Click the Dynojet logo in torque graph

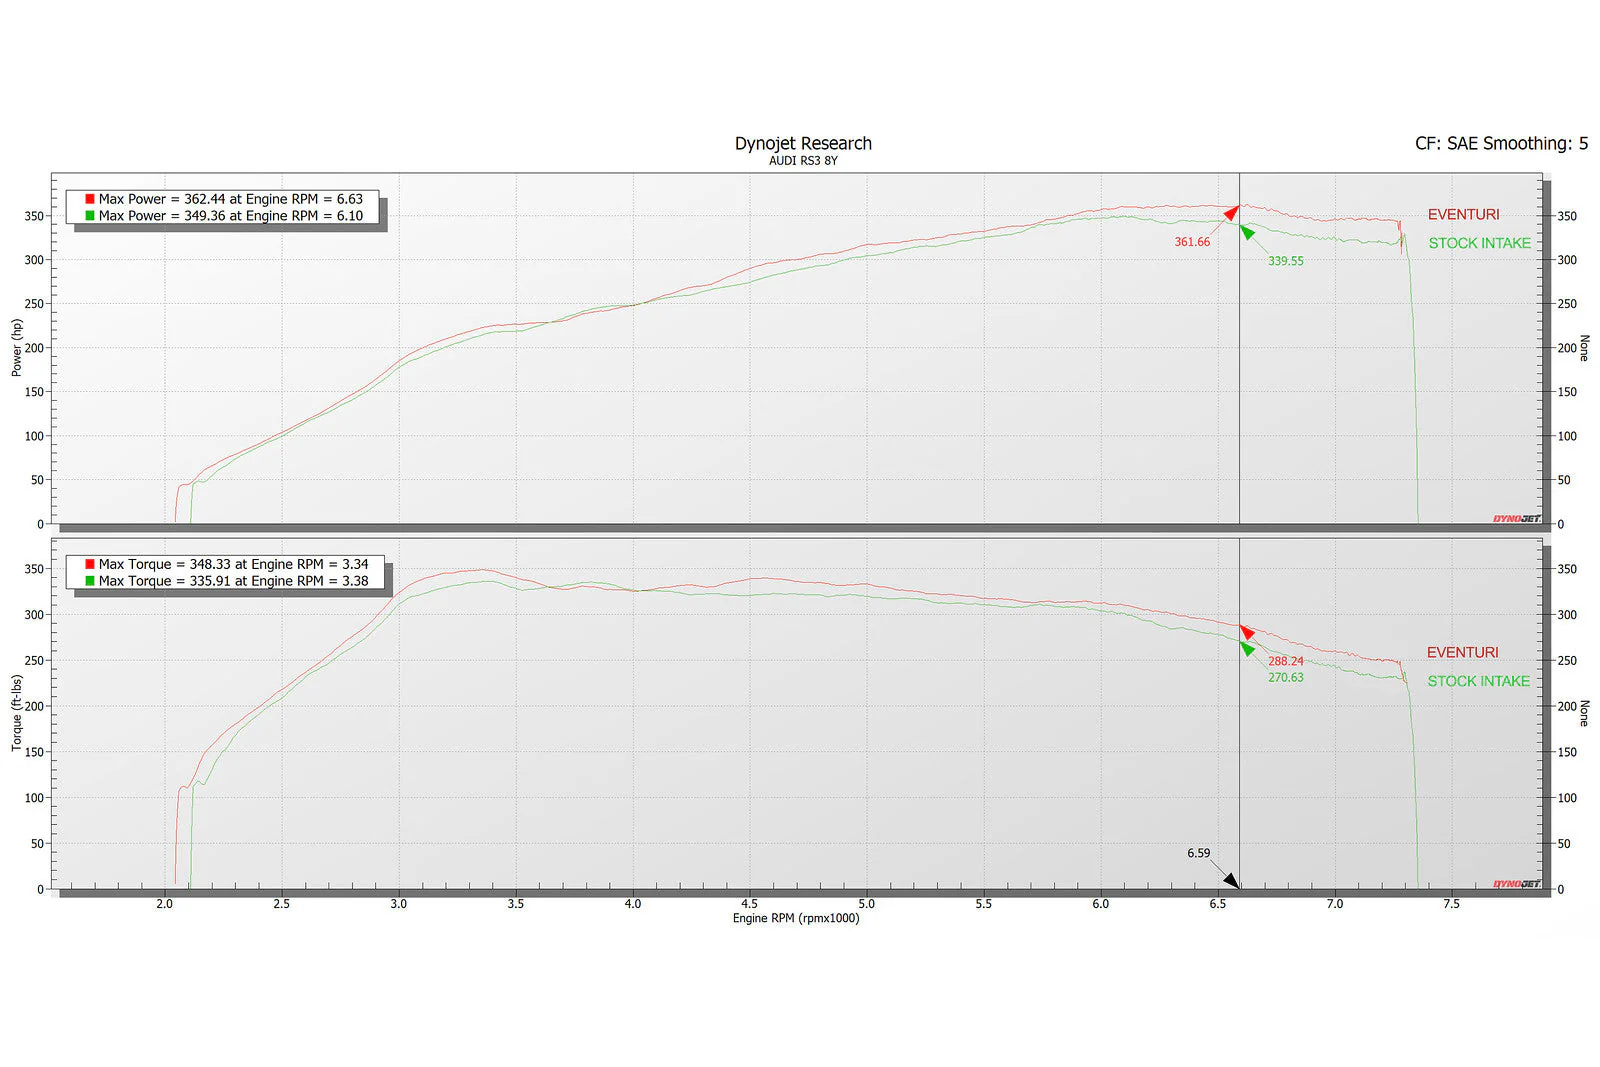click(1516, 884)
